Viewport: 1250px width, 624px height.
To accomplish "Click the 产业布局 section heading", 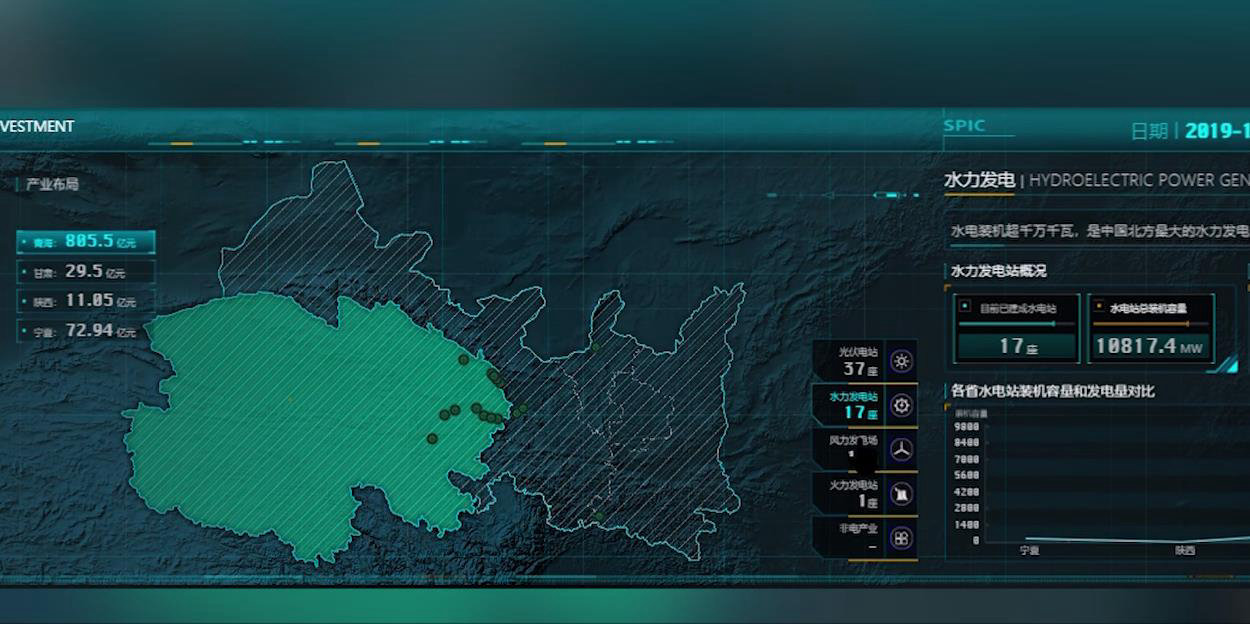I will pos(52,184).
